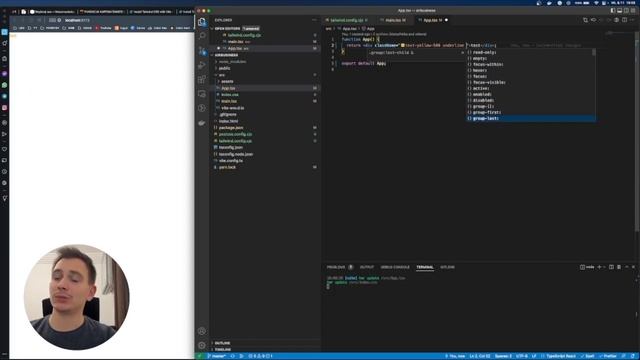Click the open changes icon in editor toolbar
This screenshot has height=360, width=640.
[586, 20]
